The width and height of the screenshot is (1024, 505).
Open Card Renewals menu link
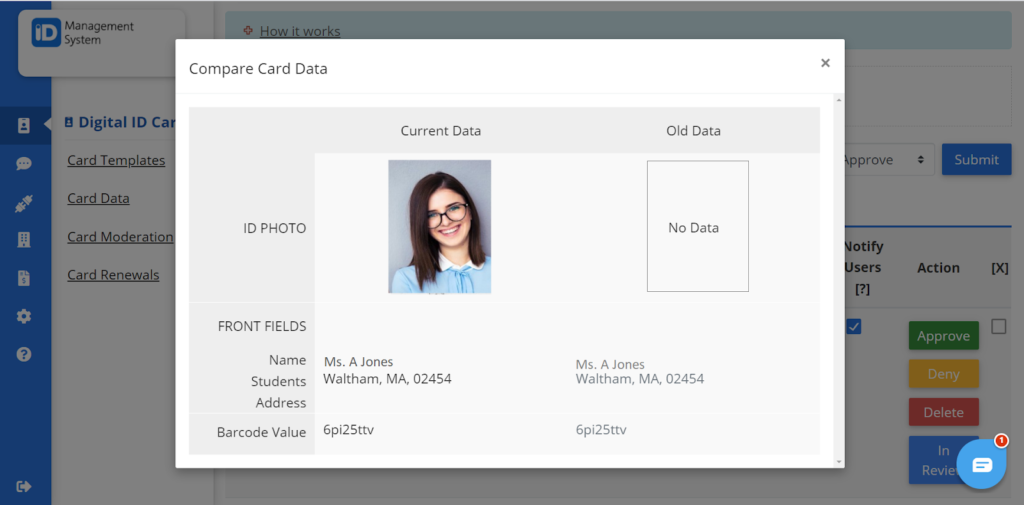pos(113,275)
